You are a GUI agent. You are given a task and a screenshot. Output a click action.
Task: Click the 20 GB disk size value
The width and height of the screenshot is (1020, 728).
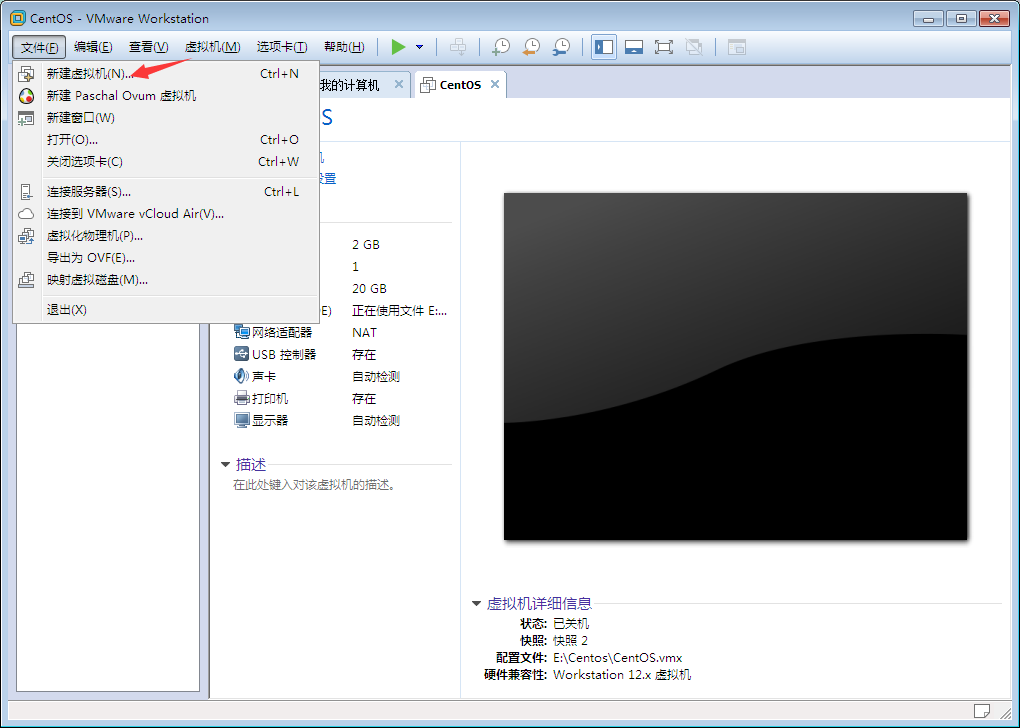point(369,288)
